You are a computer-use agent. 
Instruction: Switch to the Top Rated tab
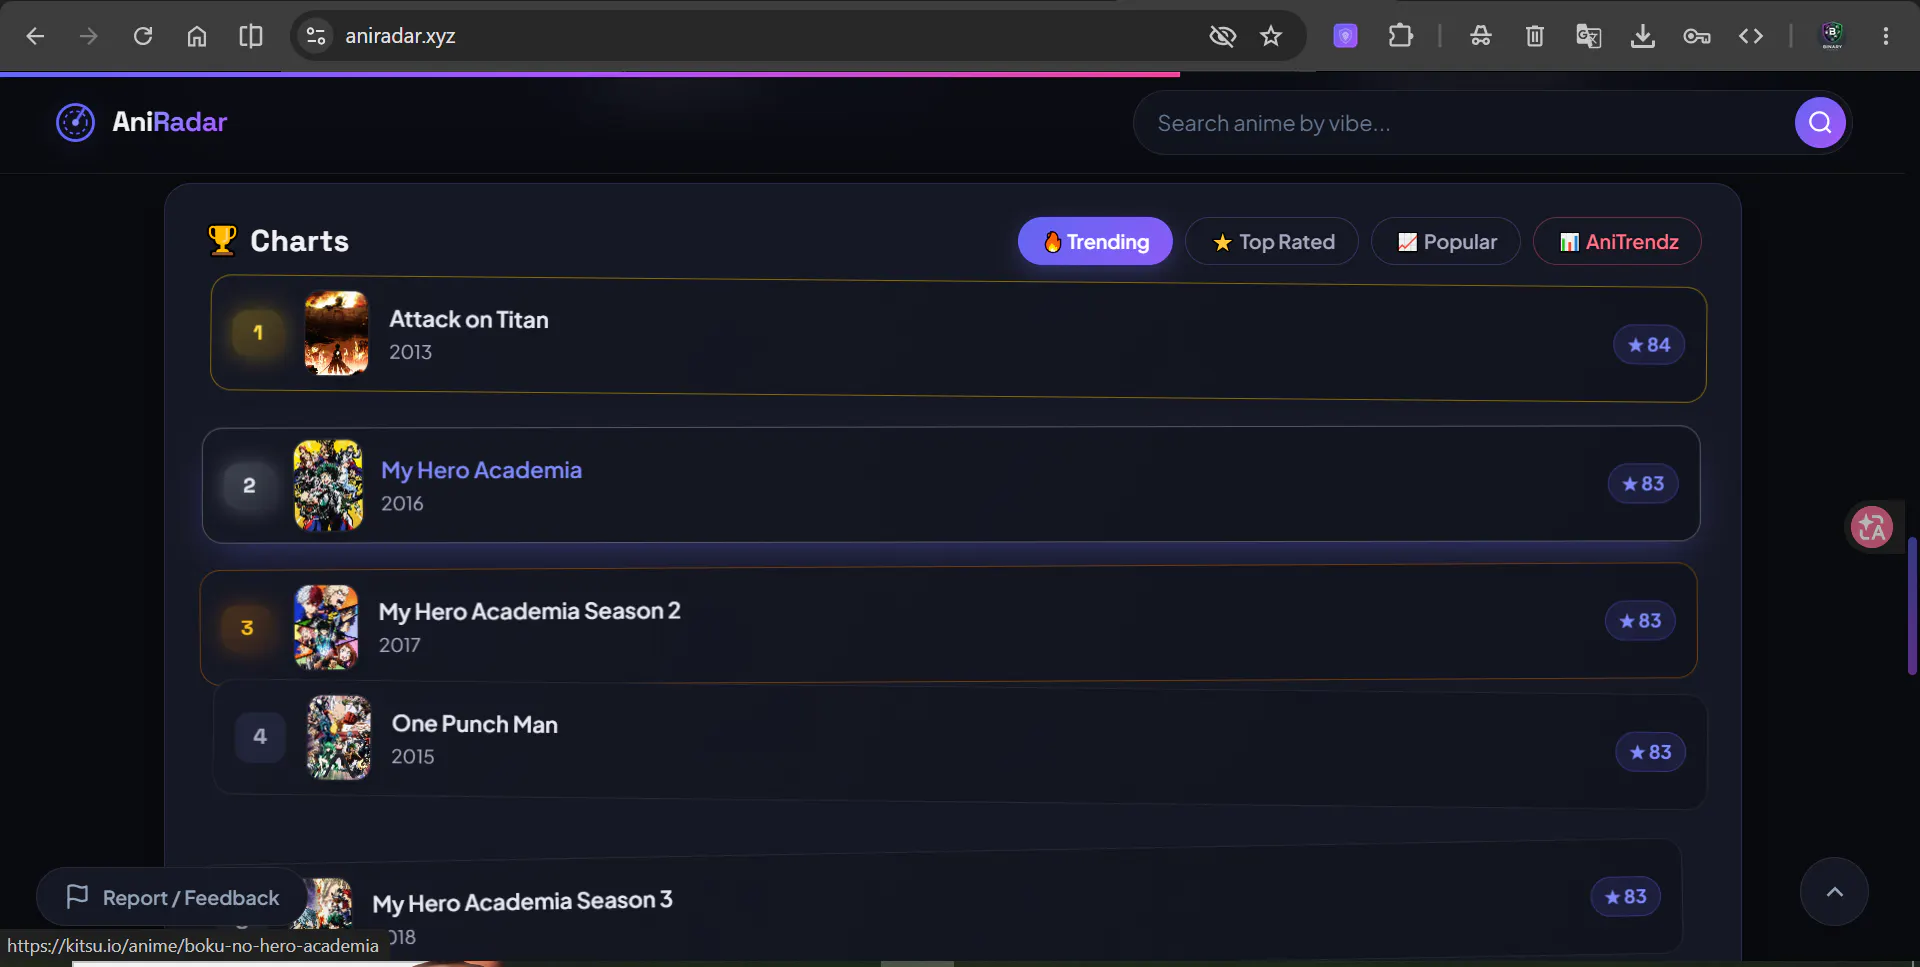coord(1272,241)
